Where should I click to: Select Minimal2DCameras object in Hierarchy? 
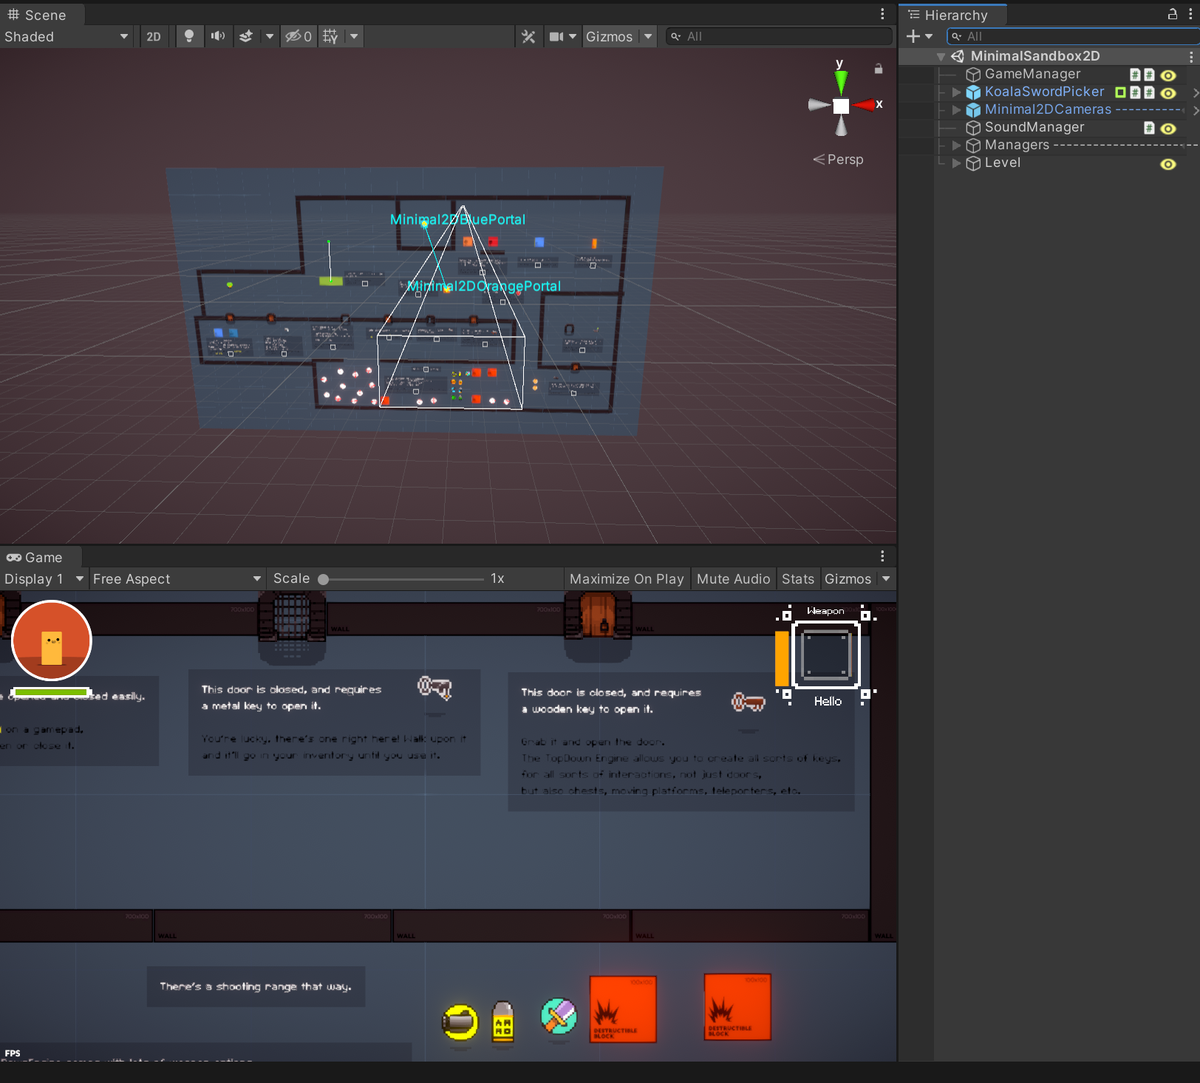point(1048,109)
